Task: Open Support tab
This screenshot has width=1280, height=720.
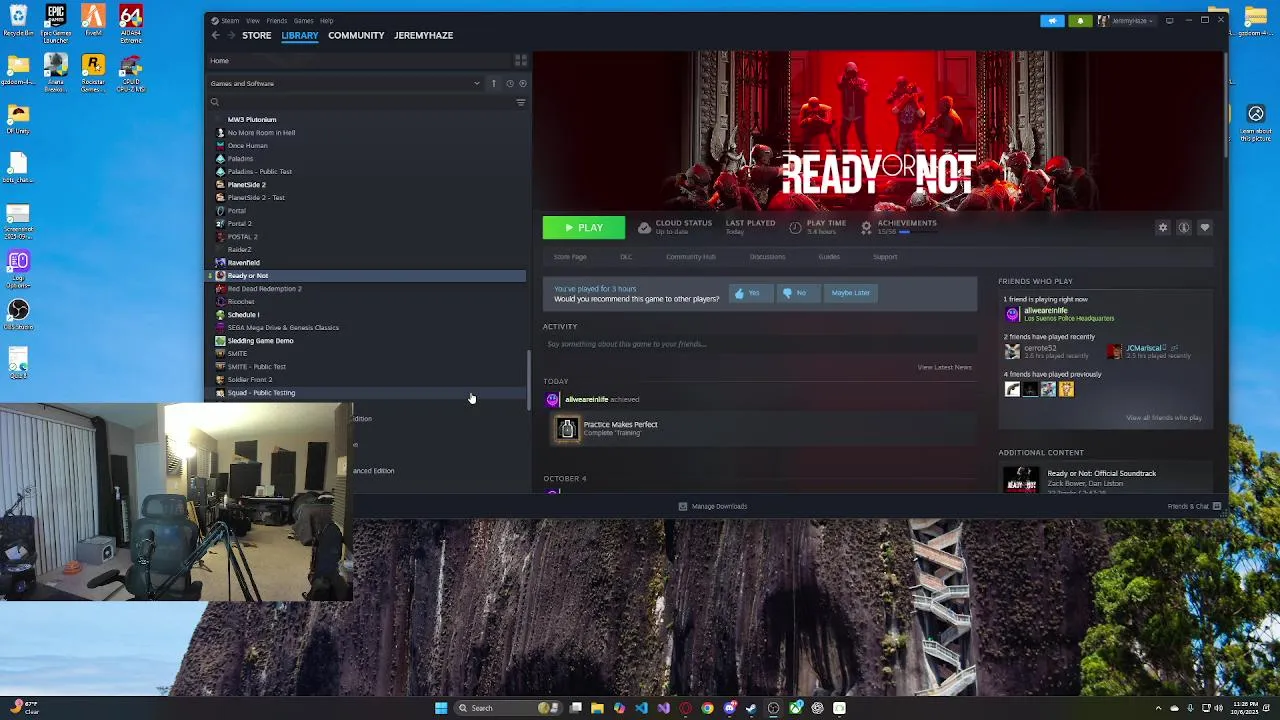Action: click(885, 257)
